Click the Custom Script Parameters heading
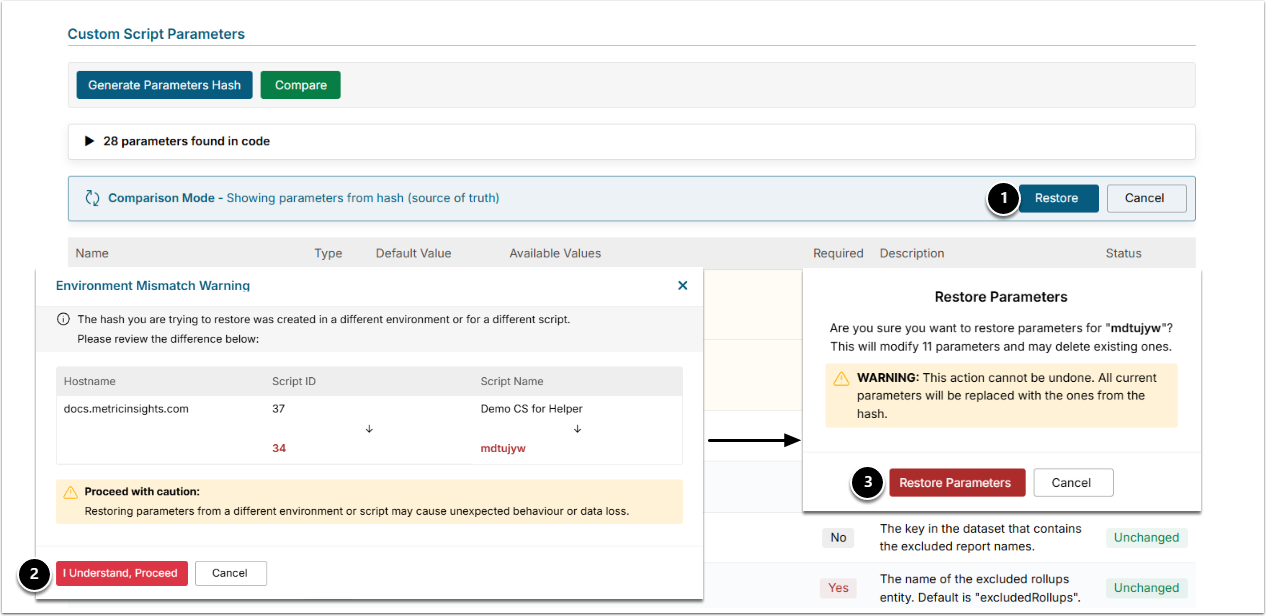The height and width of the screenshot is (616, 1266). [x=156, y=34]
